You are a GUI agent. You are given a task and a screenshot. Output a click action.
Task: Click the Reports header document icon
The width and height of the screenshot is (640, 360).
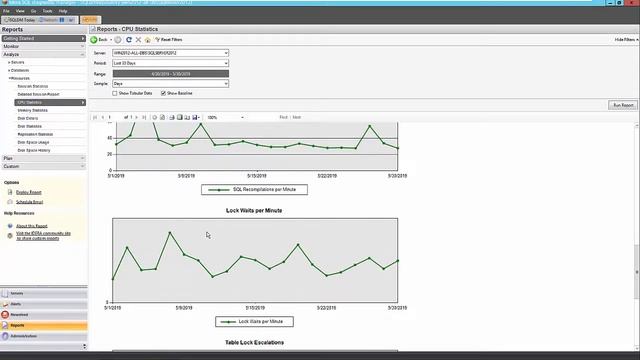click(93, 29)
